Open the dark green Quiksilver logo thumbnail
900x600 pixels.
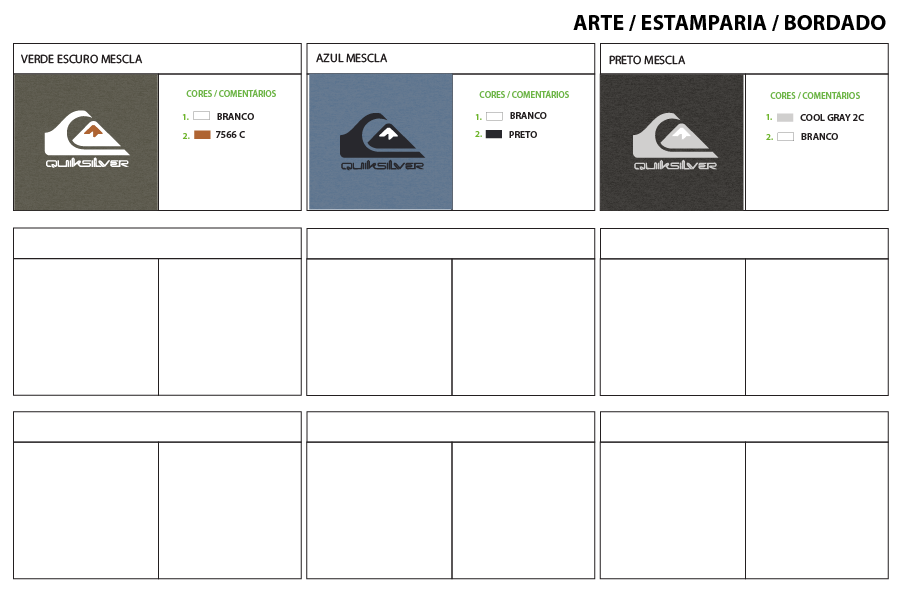coord(86,142)
